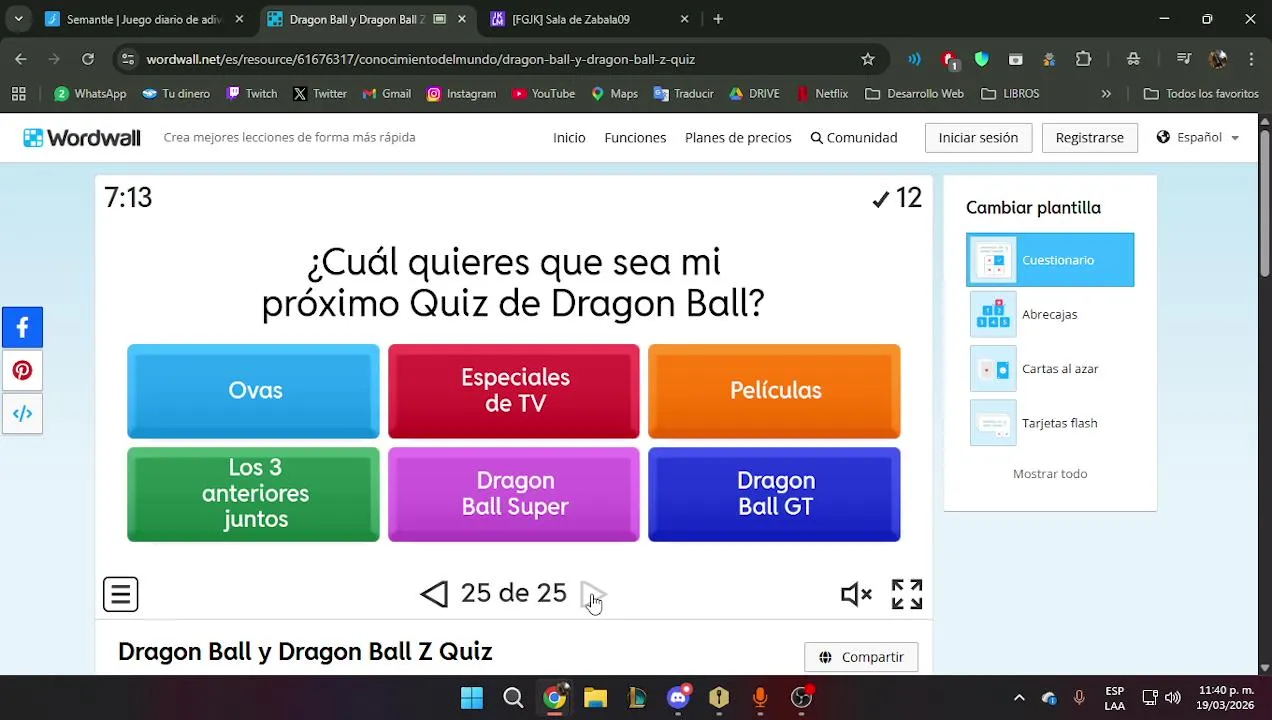1272x720 pixels.
Task: Click the Compartir button
Action: coord(861,657)
